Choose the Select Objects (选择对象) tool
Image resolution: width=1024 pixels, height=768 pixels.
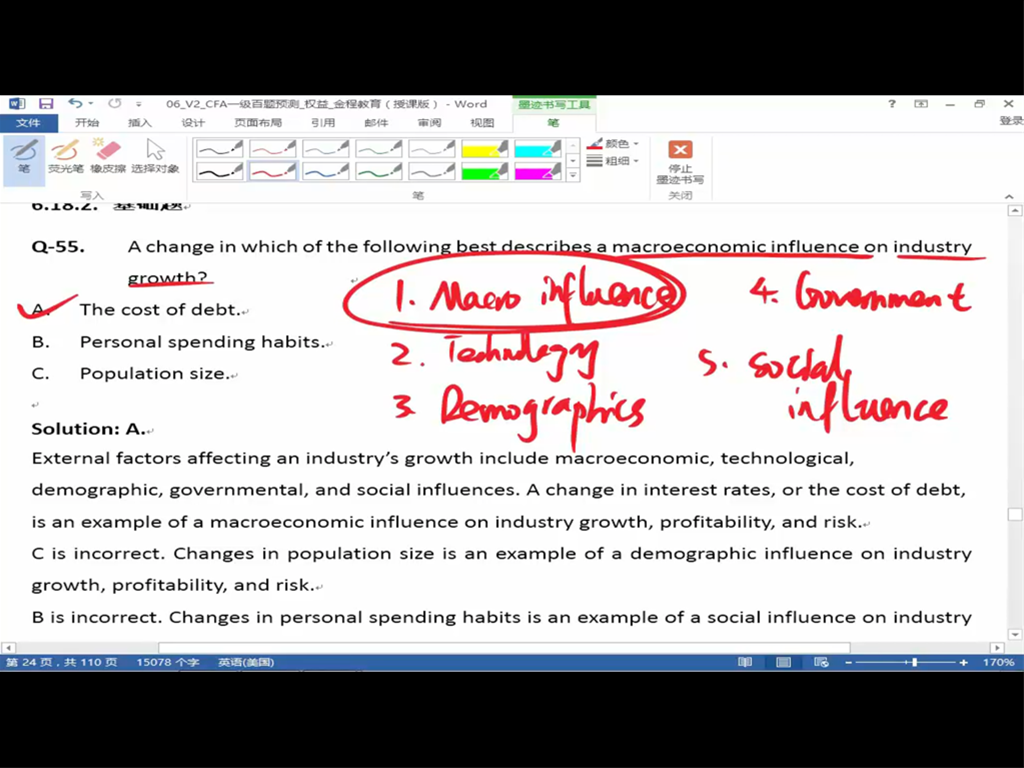[x=155, y=157]
